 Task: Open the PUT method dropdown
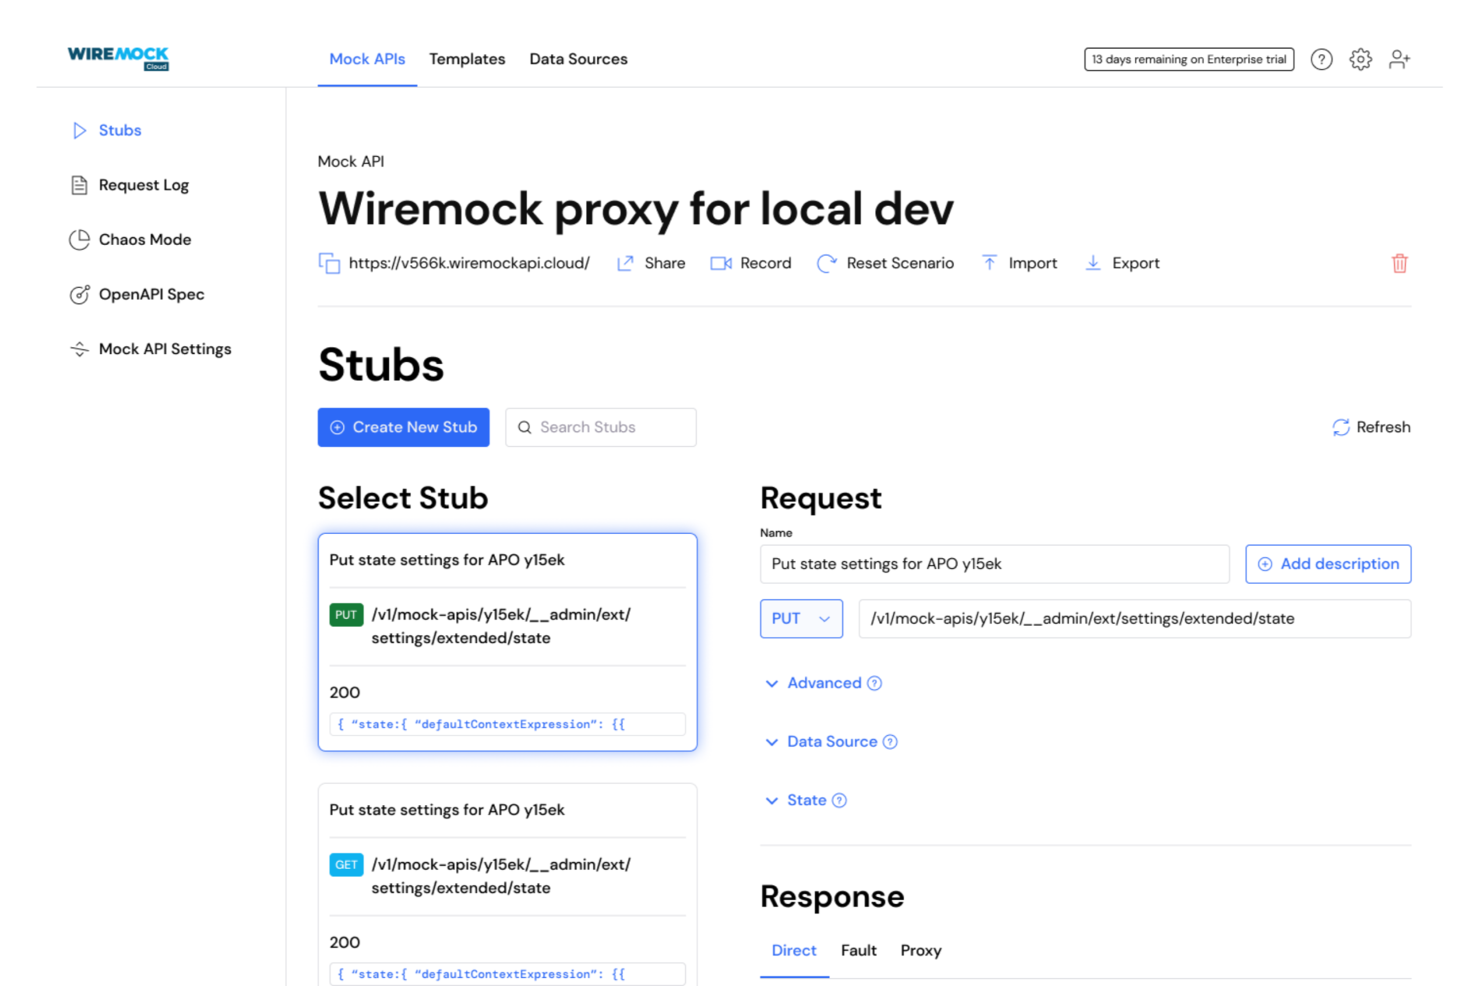click(x=801, y=618)
